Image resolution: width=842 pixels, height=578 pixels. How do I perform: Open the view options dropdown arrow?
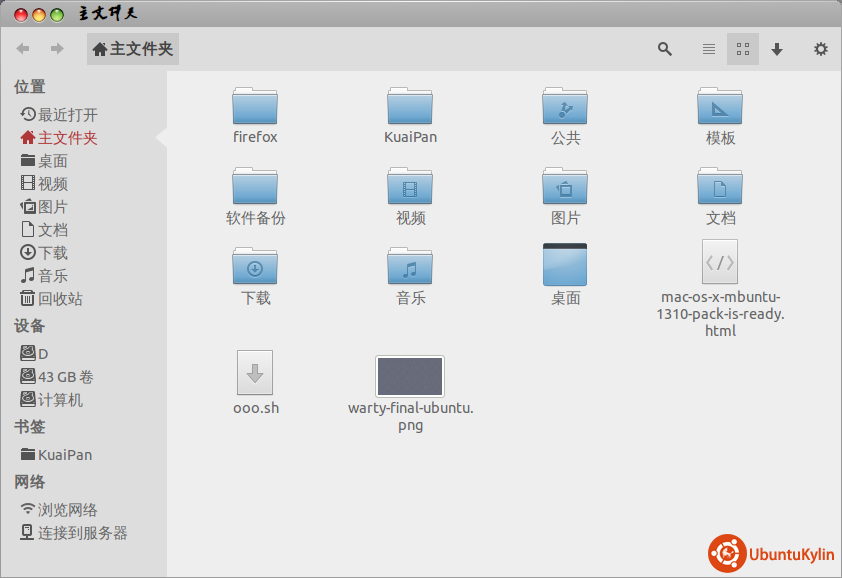click(777, 49)
